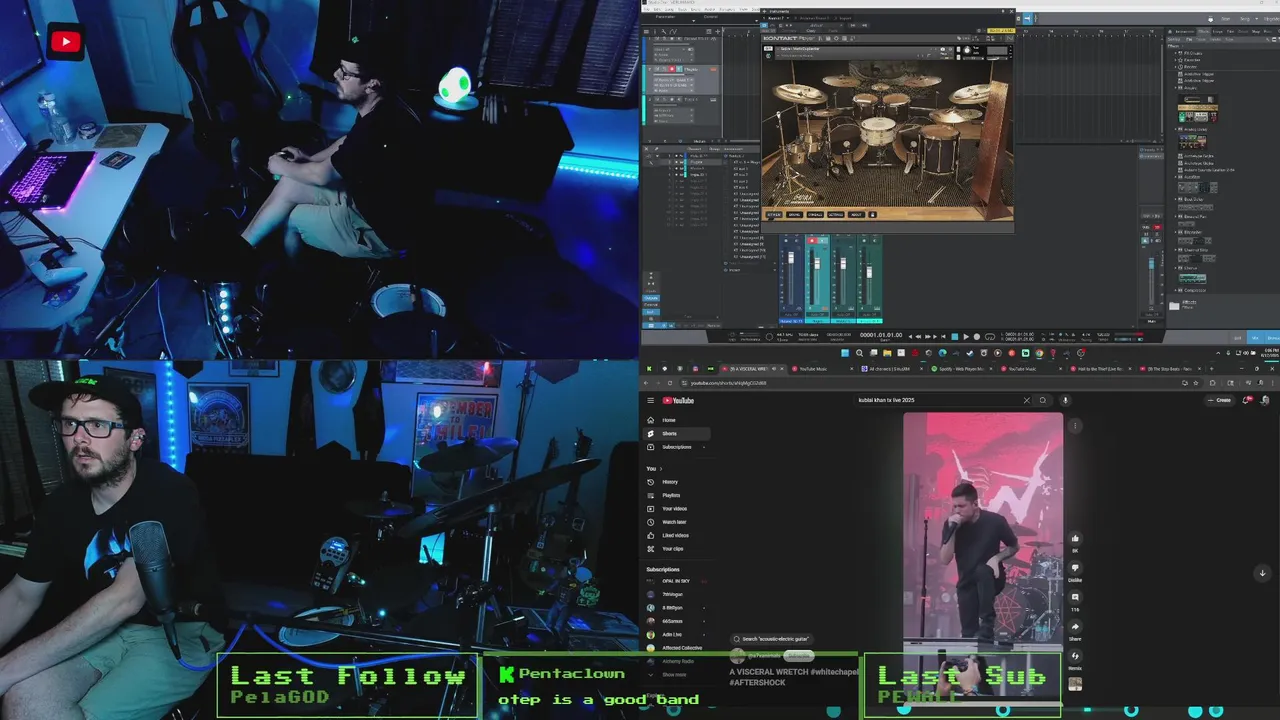This screenshot has width=1280, height=720.
Task: Expand the You section chevron
Action: (663, 468)
